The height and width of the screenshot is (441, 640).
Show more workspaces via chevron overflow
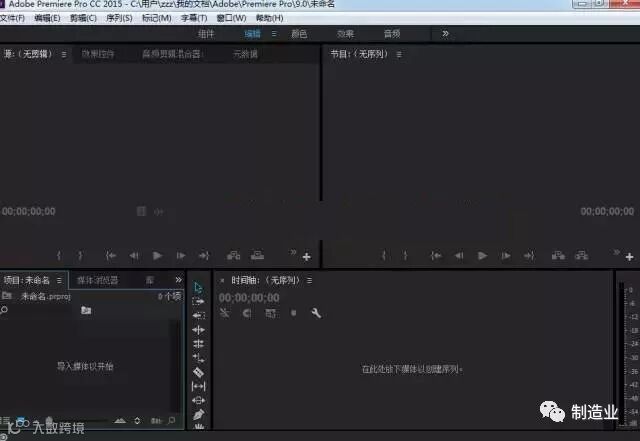point(445,33)
